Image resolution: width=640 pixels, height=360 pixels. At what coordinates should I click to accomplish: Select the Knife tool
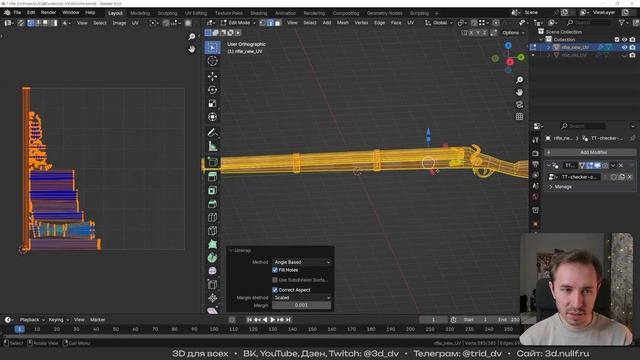pos(212,231)
